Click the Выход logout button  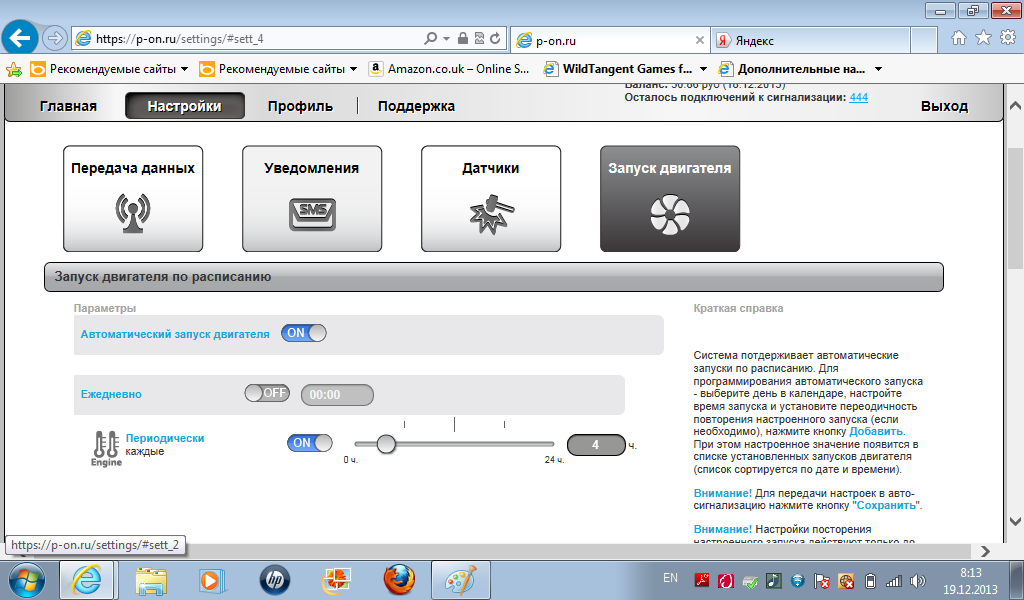pos(944,106)
